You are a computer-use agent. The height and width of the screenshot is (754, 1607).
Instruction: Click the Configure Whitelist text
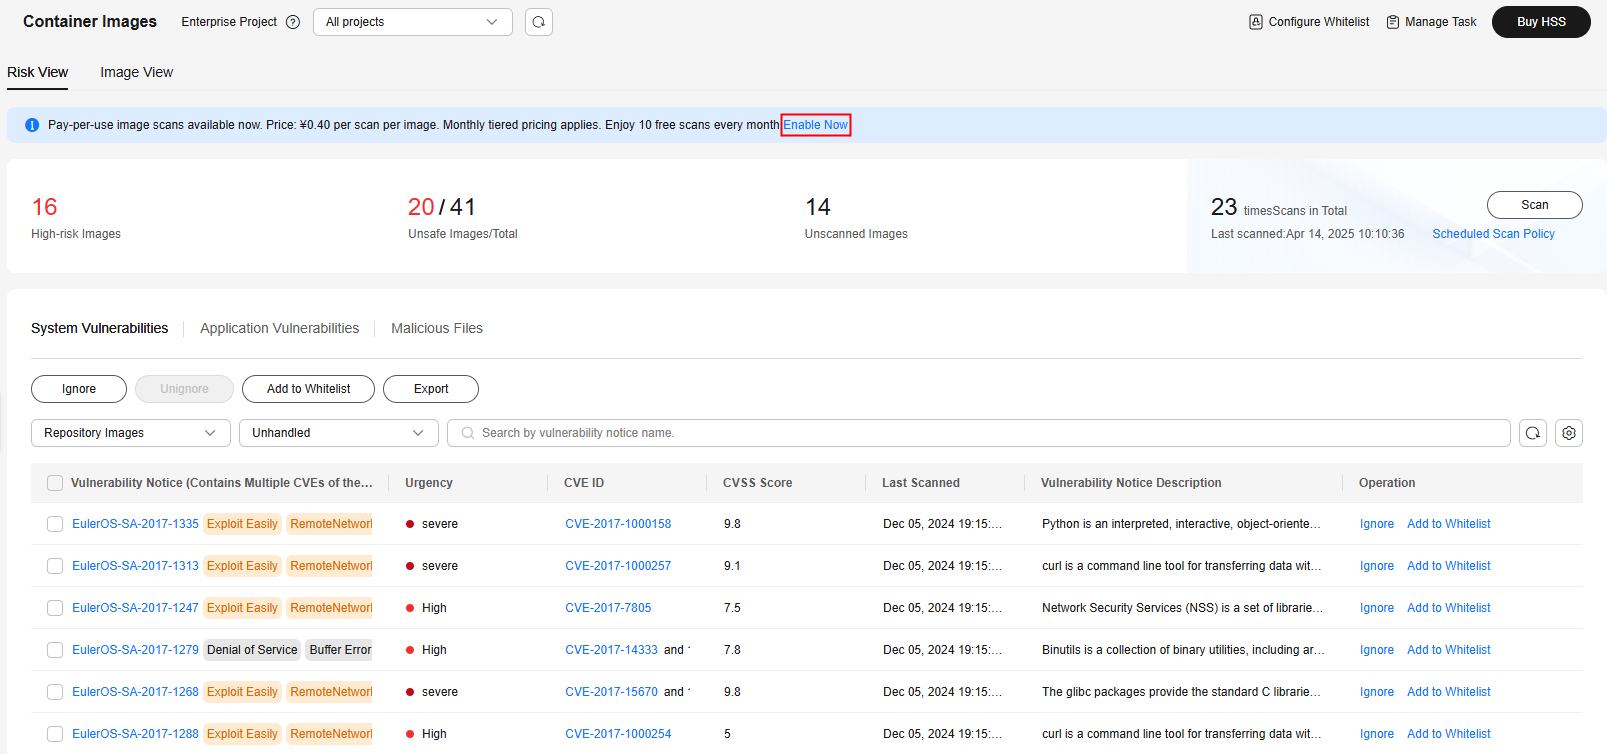[x=1319, y=22]
